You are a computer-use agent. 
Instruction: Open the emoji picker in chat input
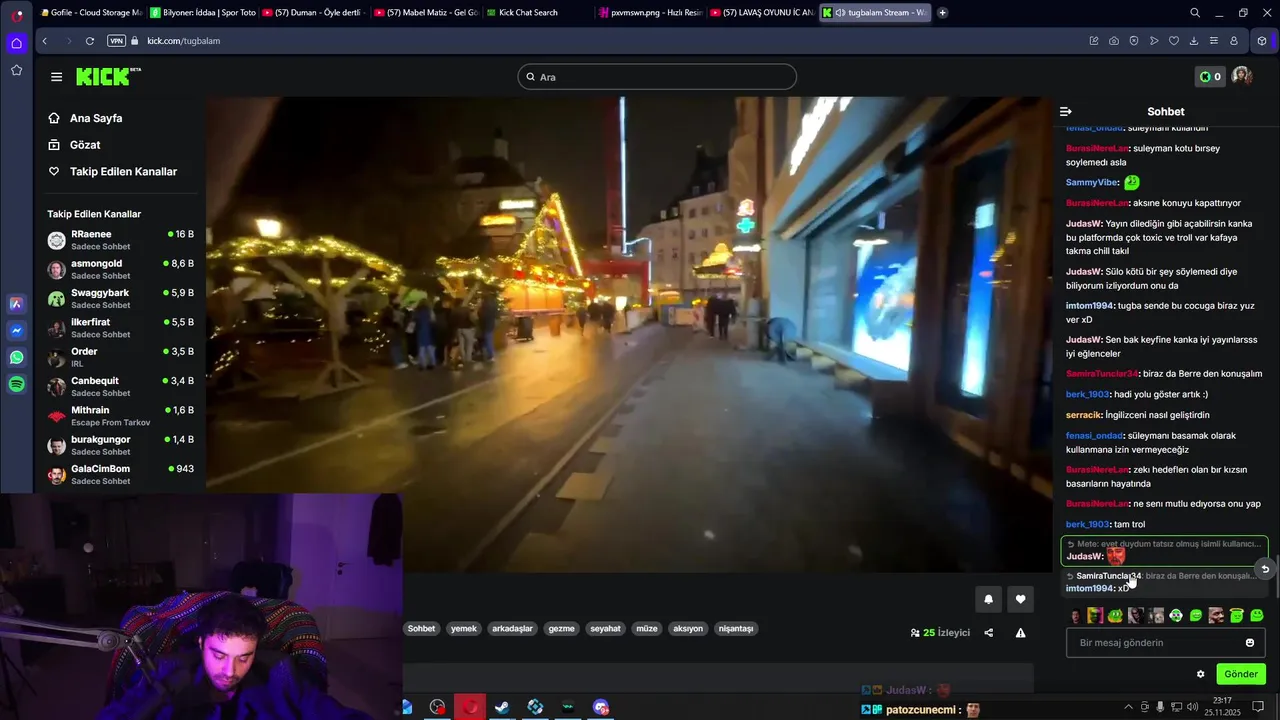1250,643
